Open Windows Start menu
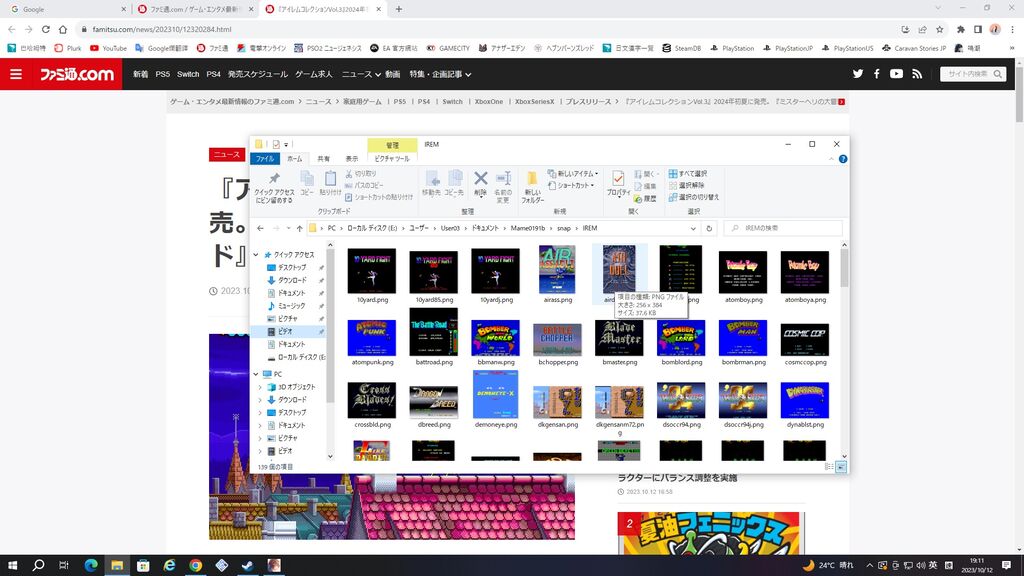The image size is (1024, 576). pyautogui.click(x=12, y=566)
